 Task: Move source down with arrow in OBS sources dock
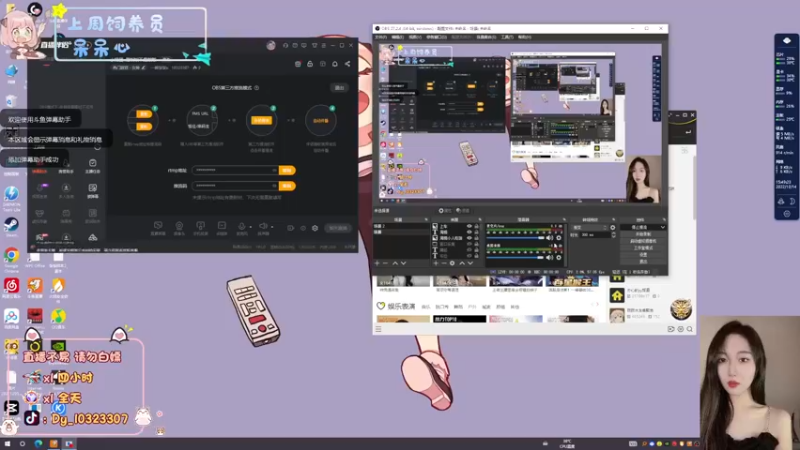[470, 263]
